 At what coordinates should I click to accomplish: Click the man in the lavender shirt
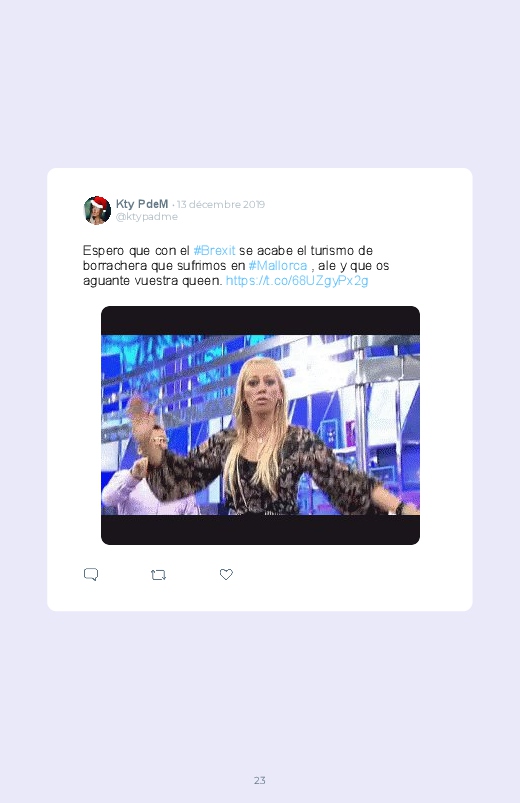145,481
